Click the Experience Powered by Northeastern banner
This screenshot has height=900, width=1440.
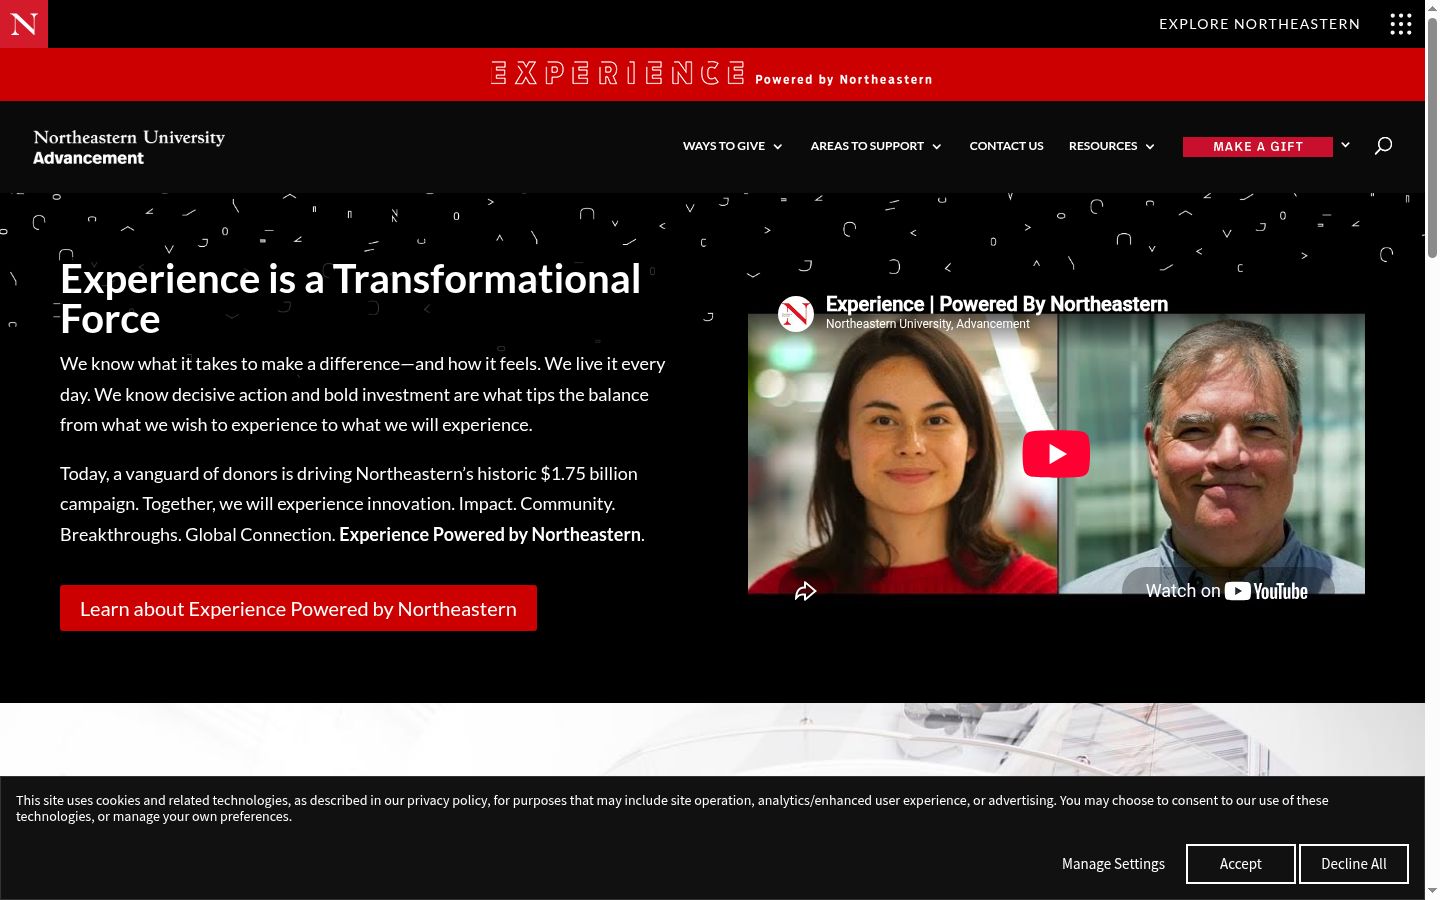pyautogui.click(x=712, y=74)
